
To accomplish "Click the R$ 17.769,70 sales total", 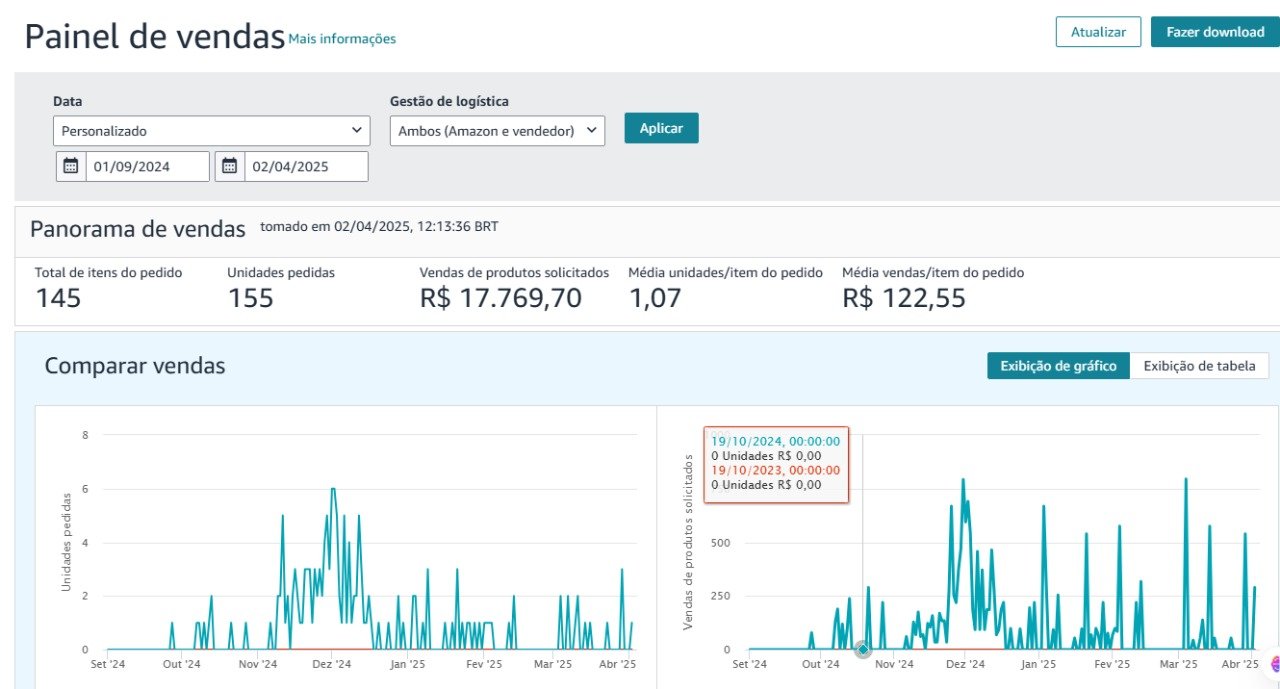I will (500, 298).
